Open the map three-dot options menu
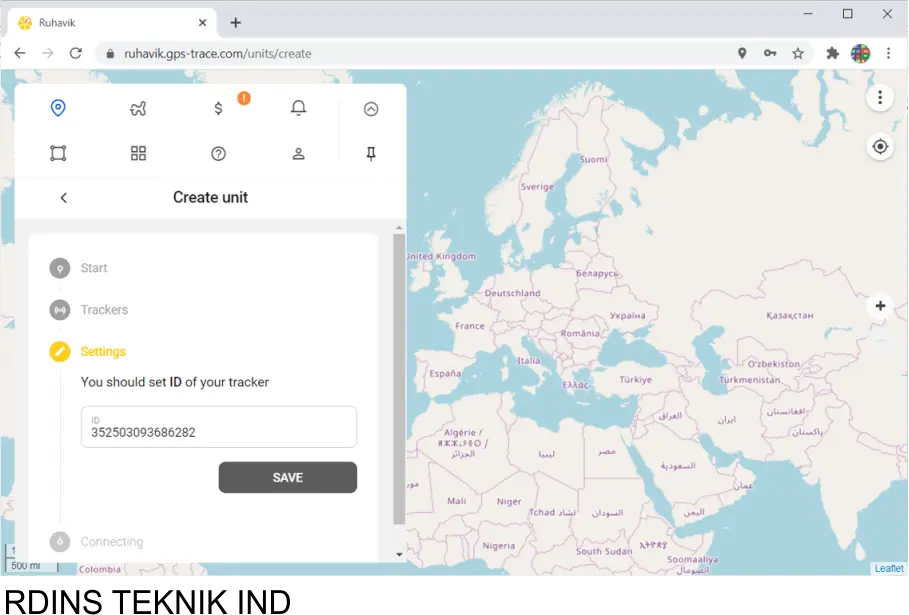This screenshot has width=909, height=615. 880,97
